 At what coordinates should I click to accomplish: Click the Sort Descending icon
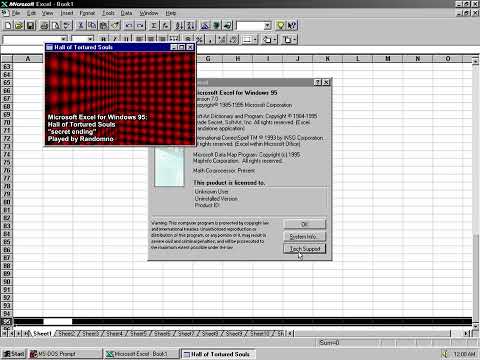(x=190, y=25)
